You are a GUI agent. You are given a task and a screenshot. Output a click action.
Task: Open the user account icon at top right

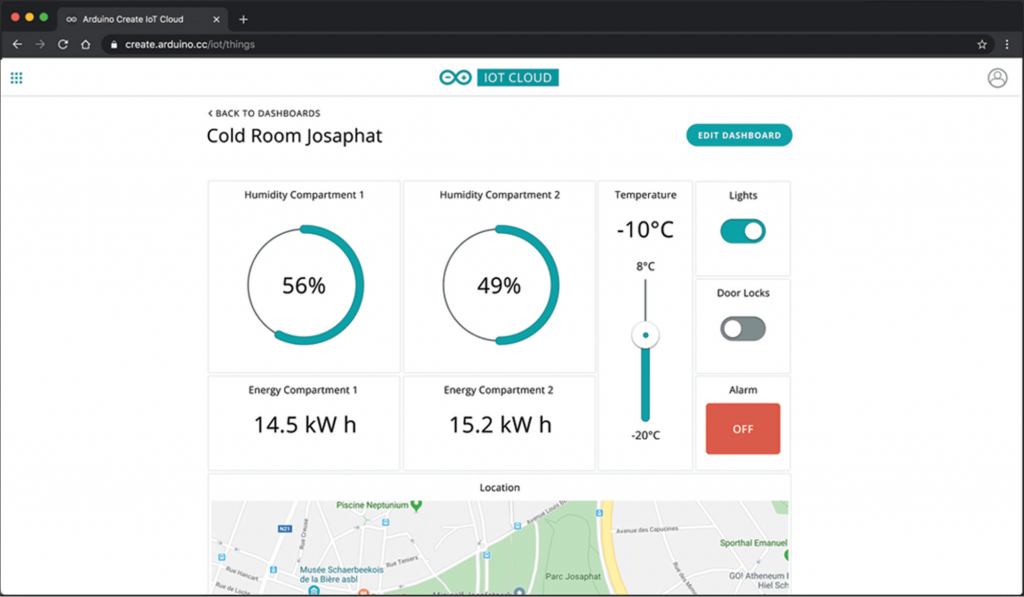[x=997, y=77]
